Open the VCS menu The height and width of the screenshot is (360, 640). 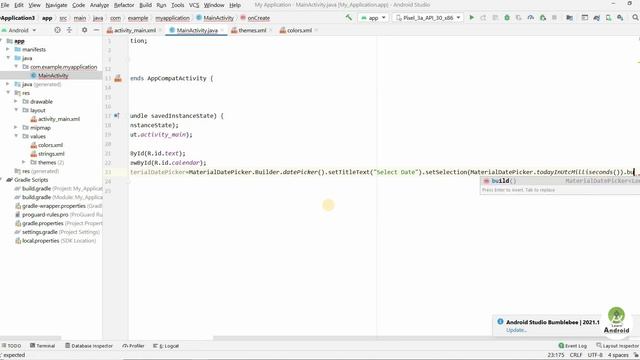point(194,5)
